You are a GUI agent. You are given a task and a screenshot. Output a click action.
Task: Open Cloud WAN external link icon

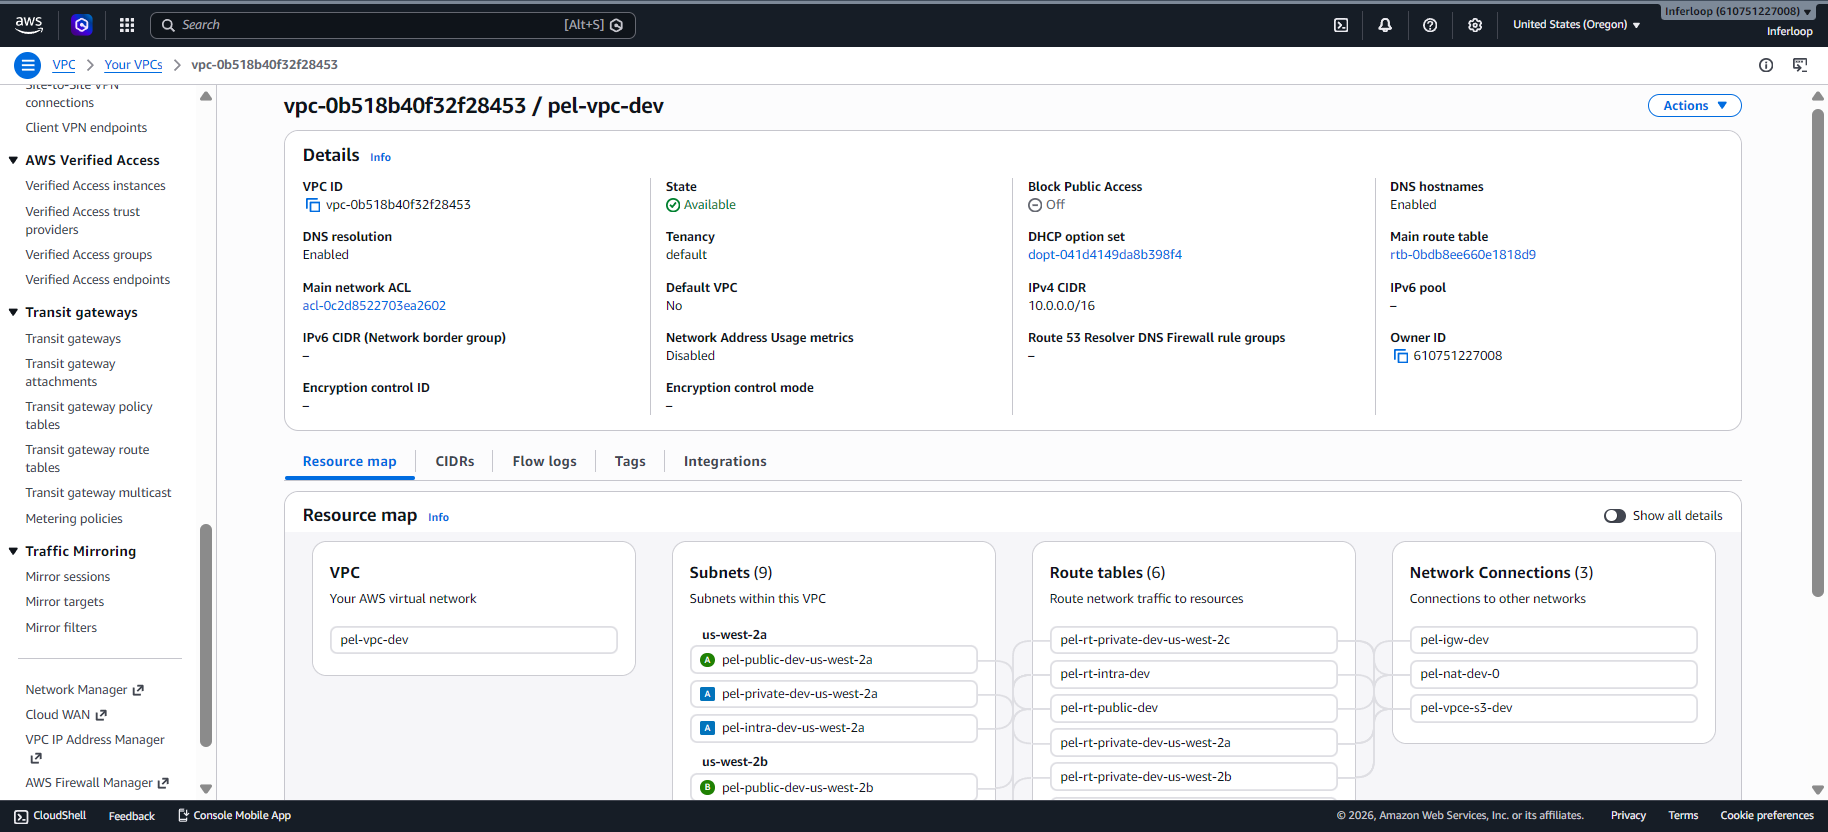coord(101,715)
